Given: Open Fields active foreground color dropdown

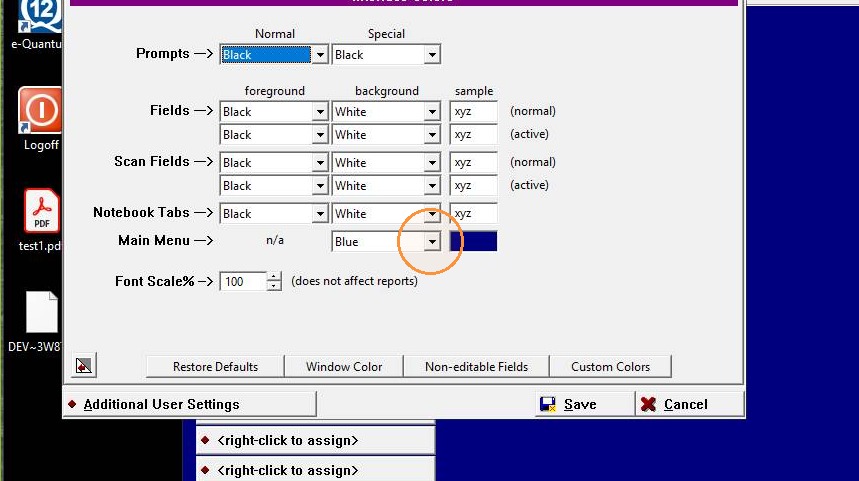Looking at the screenshot, I should click(x=320, y=135).
